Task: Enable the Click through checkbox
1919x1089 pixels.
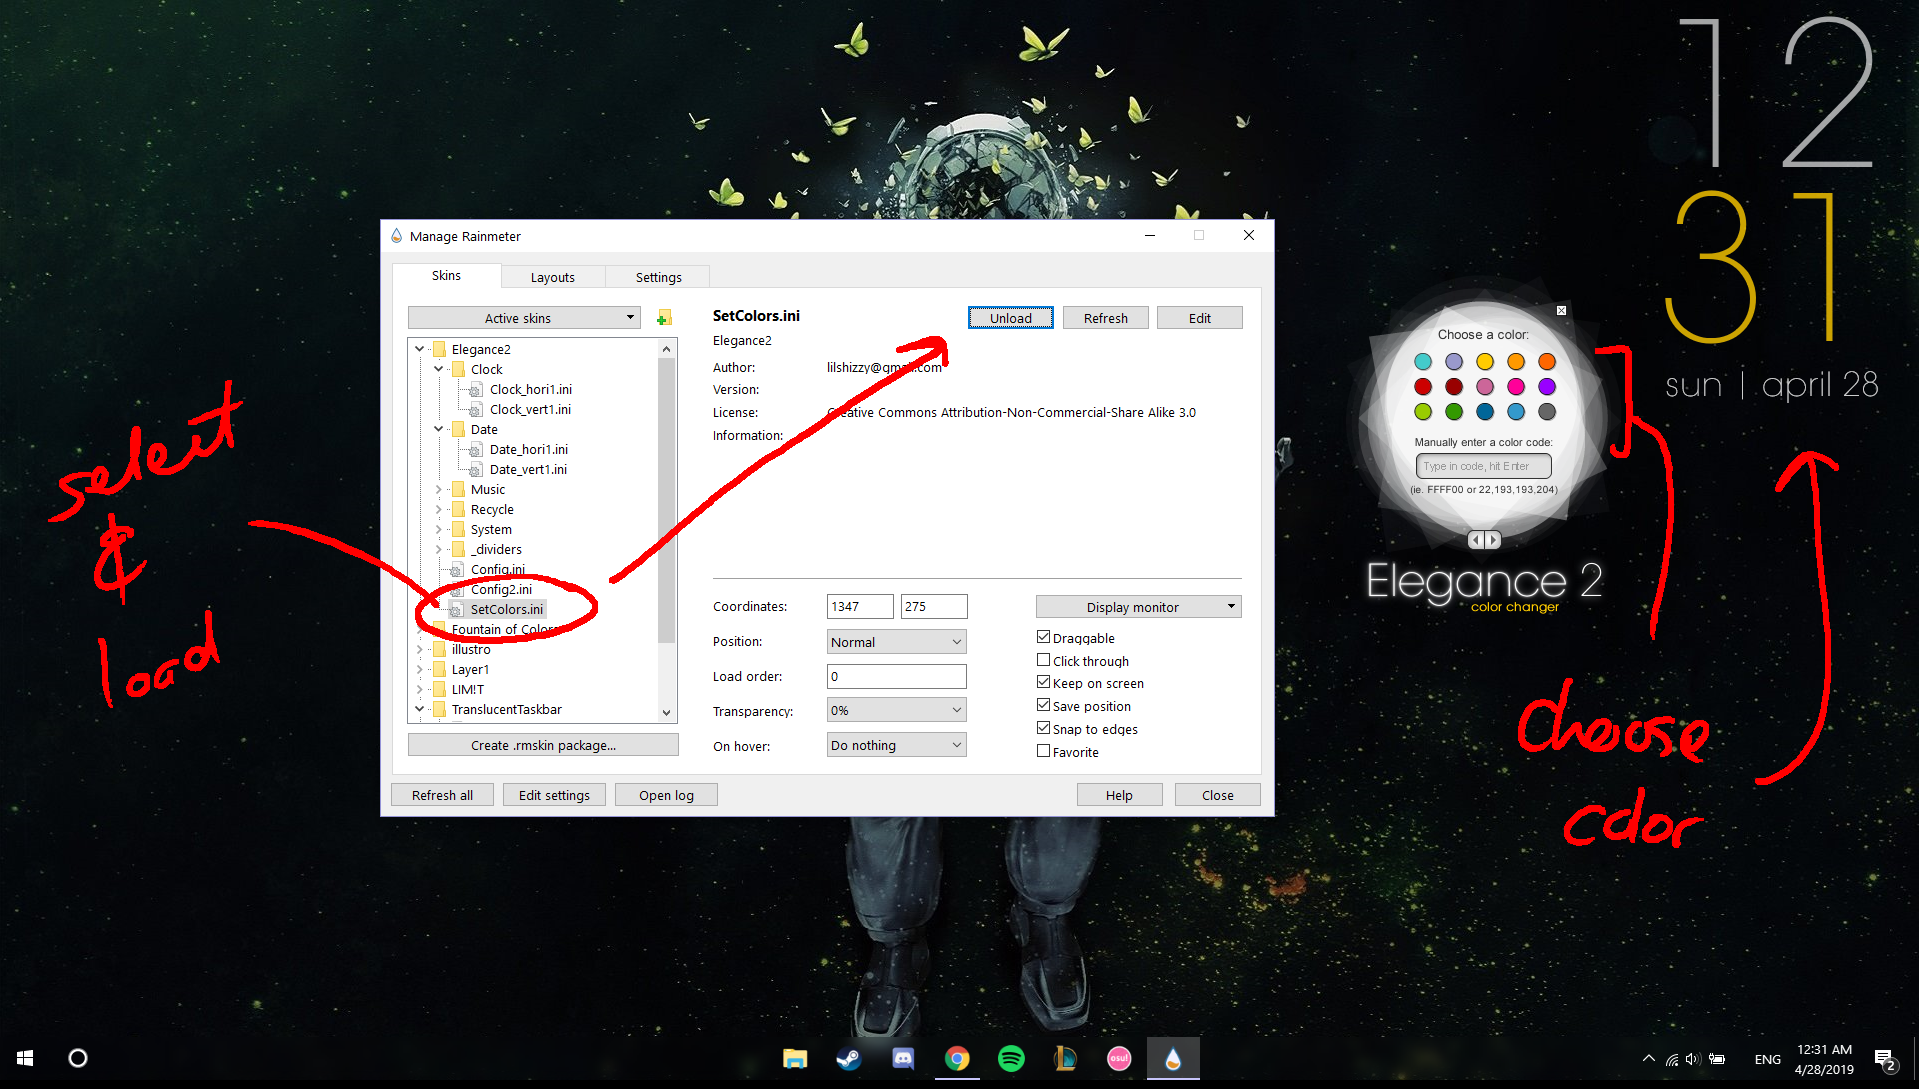Action: point(1043,659)
